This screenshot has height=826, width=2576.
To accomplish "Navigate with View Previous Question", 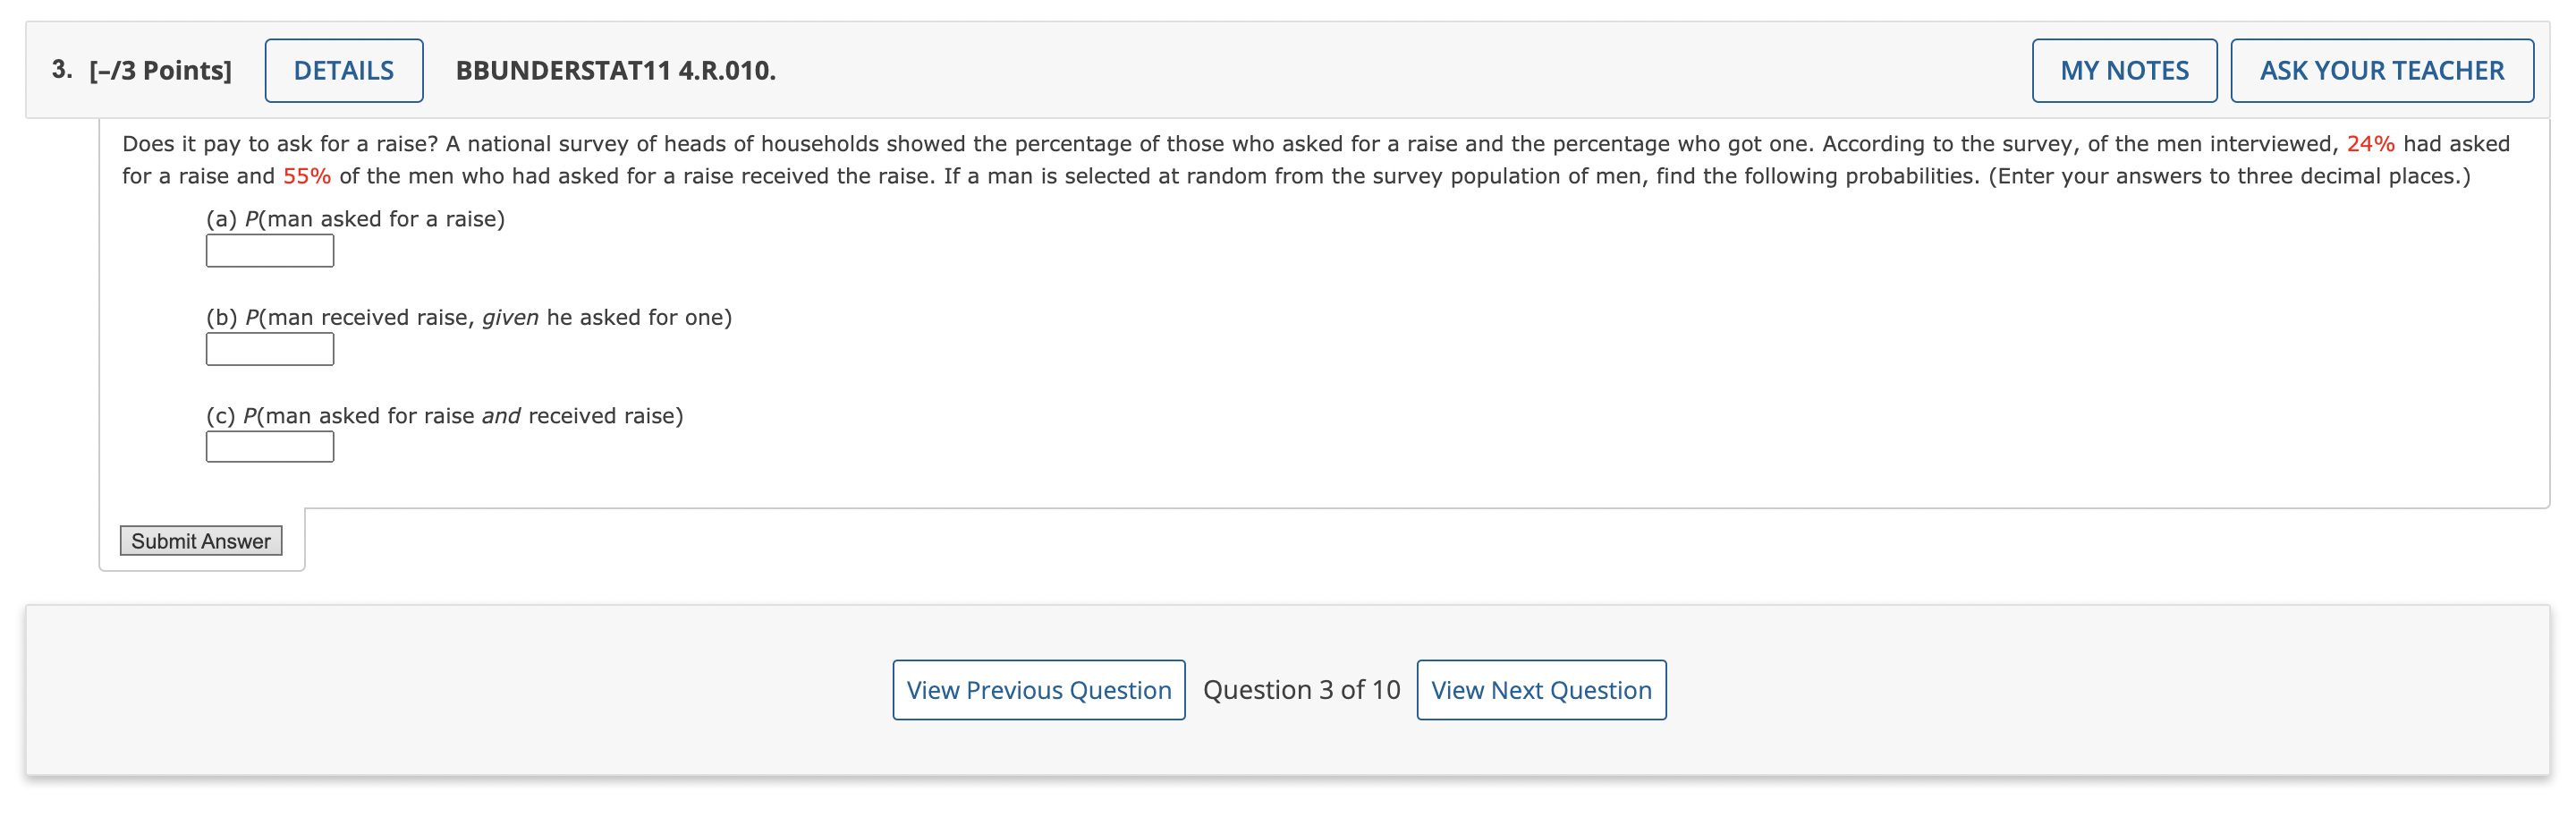I will pos(1038,689).
